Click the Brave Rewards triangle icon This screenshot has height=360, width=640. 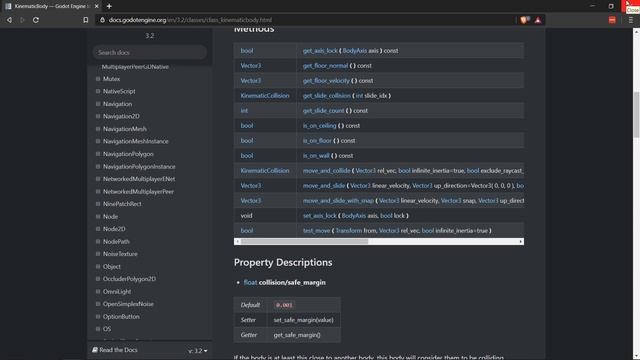click(538, 20)
